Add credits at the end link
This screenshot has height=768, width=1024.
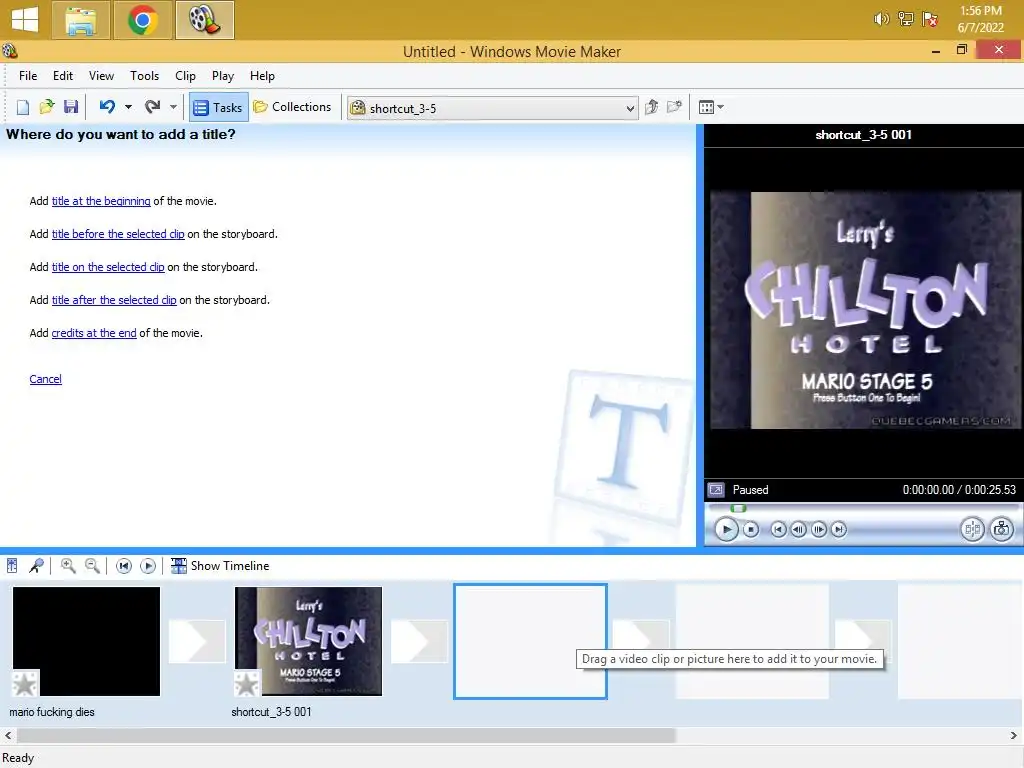coord(94,333)
